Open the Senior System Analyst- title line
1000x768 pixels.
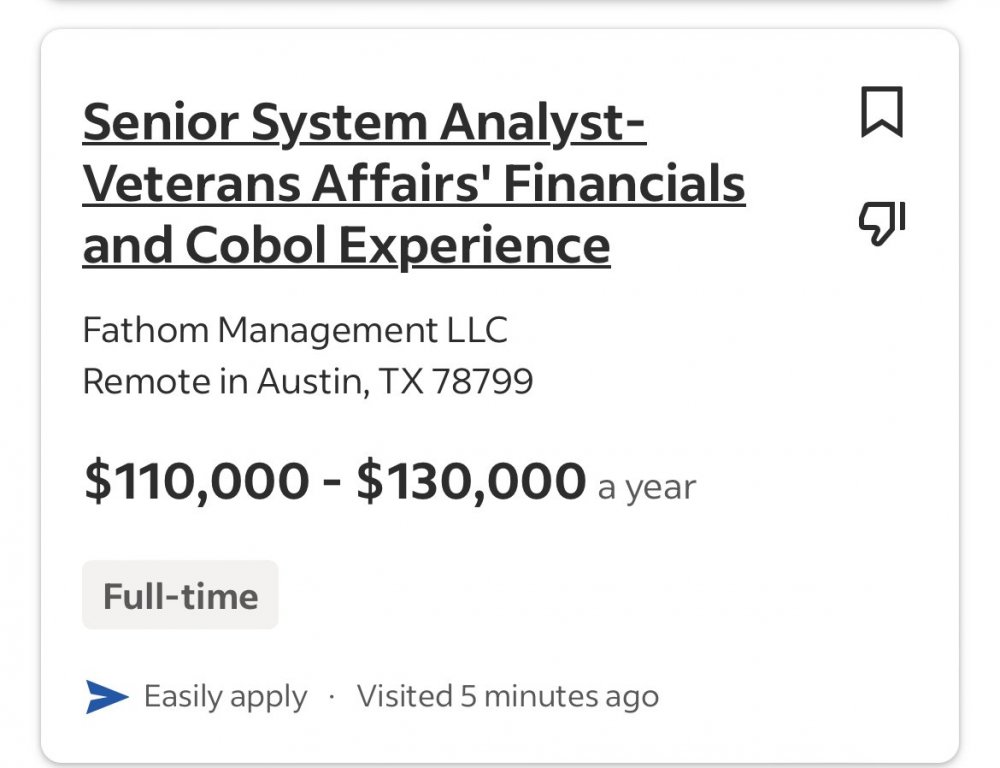click(x=364, y=123)
